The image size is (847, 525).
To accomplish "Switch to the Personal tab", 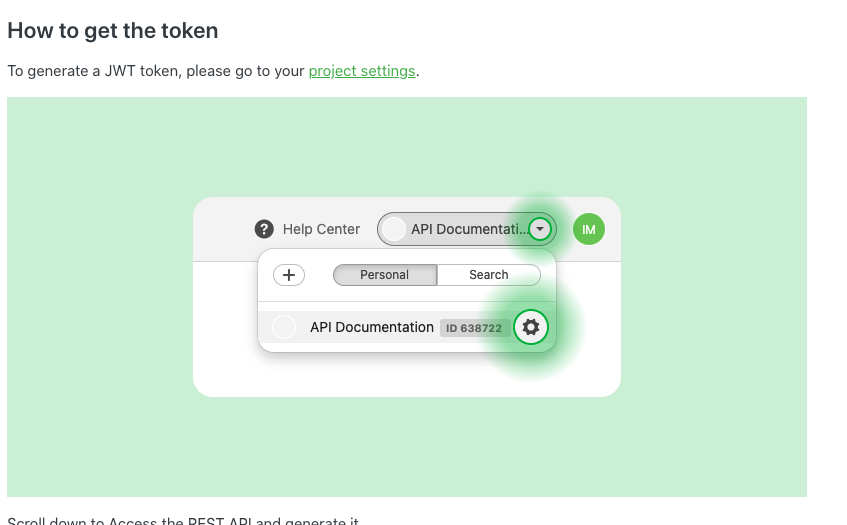I will 385,275.
